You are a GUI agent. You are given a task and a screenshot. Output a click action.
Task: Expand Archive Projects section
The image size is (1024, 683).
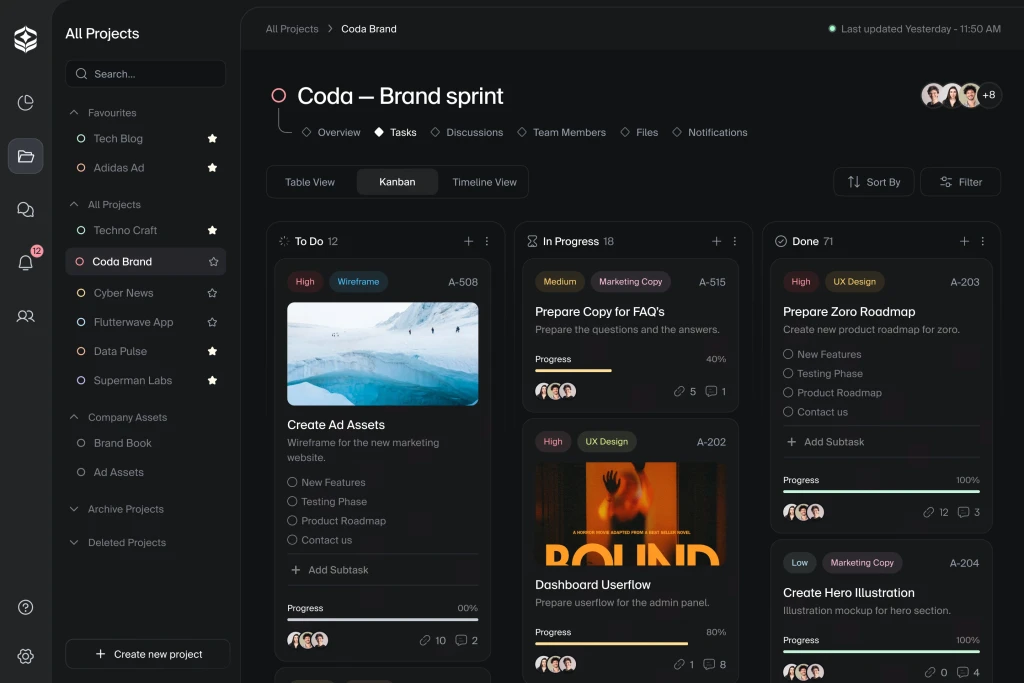74,509
